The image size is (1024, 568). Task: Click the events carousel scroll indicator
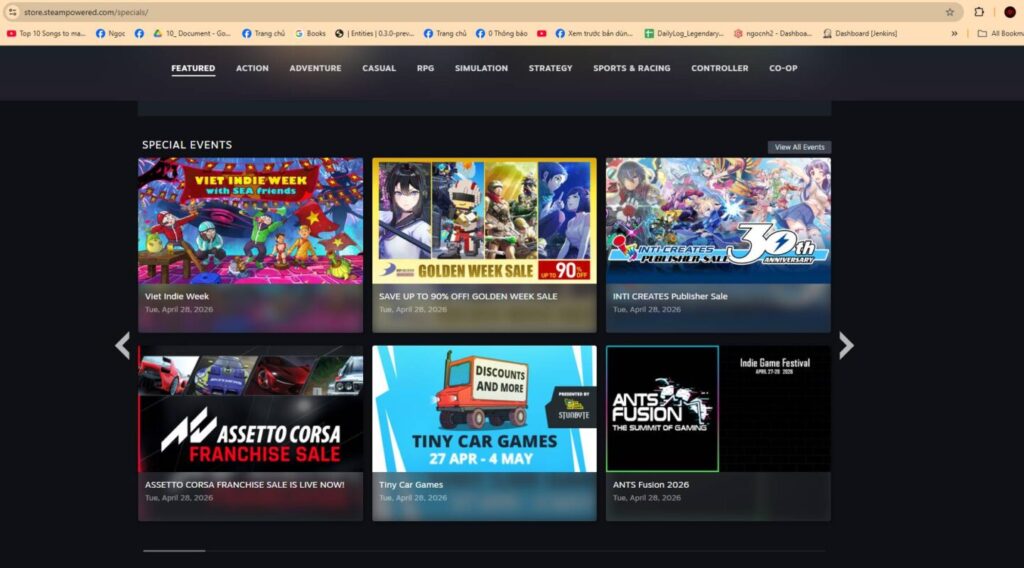174,550
